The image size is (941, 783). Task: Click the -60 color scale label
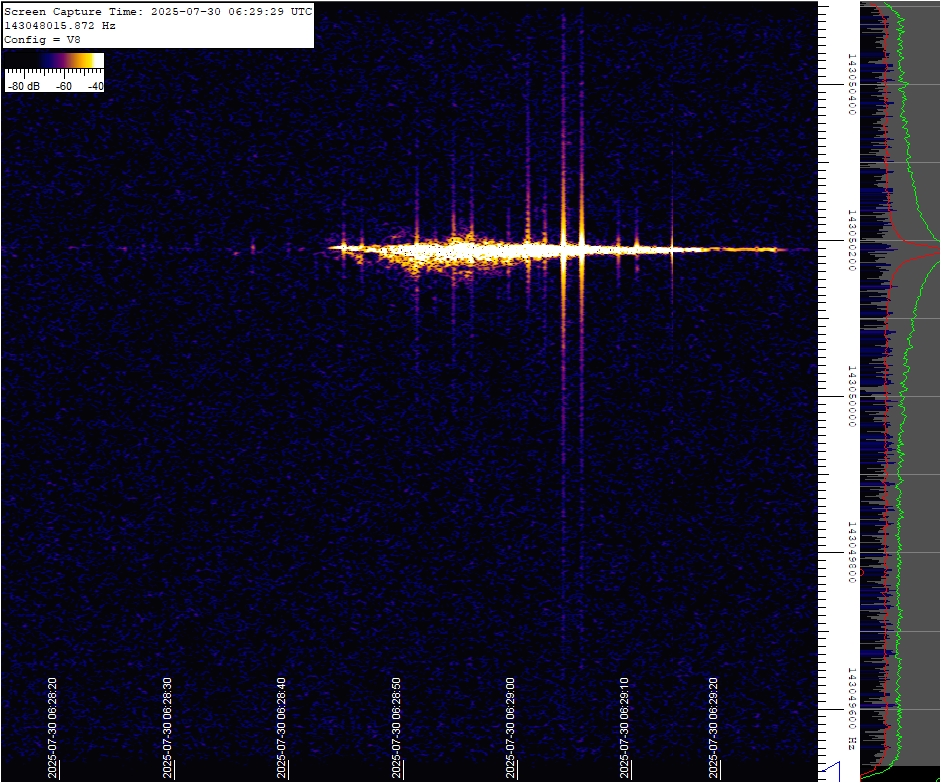click(x=64, y=86)
